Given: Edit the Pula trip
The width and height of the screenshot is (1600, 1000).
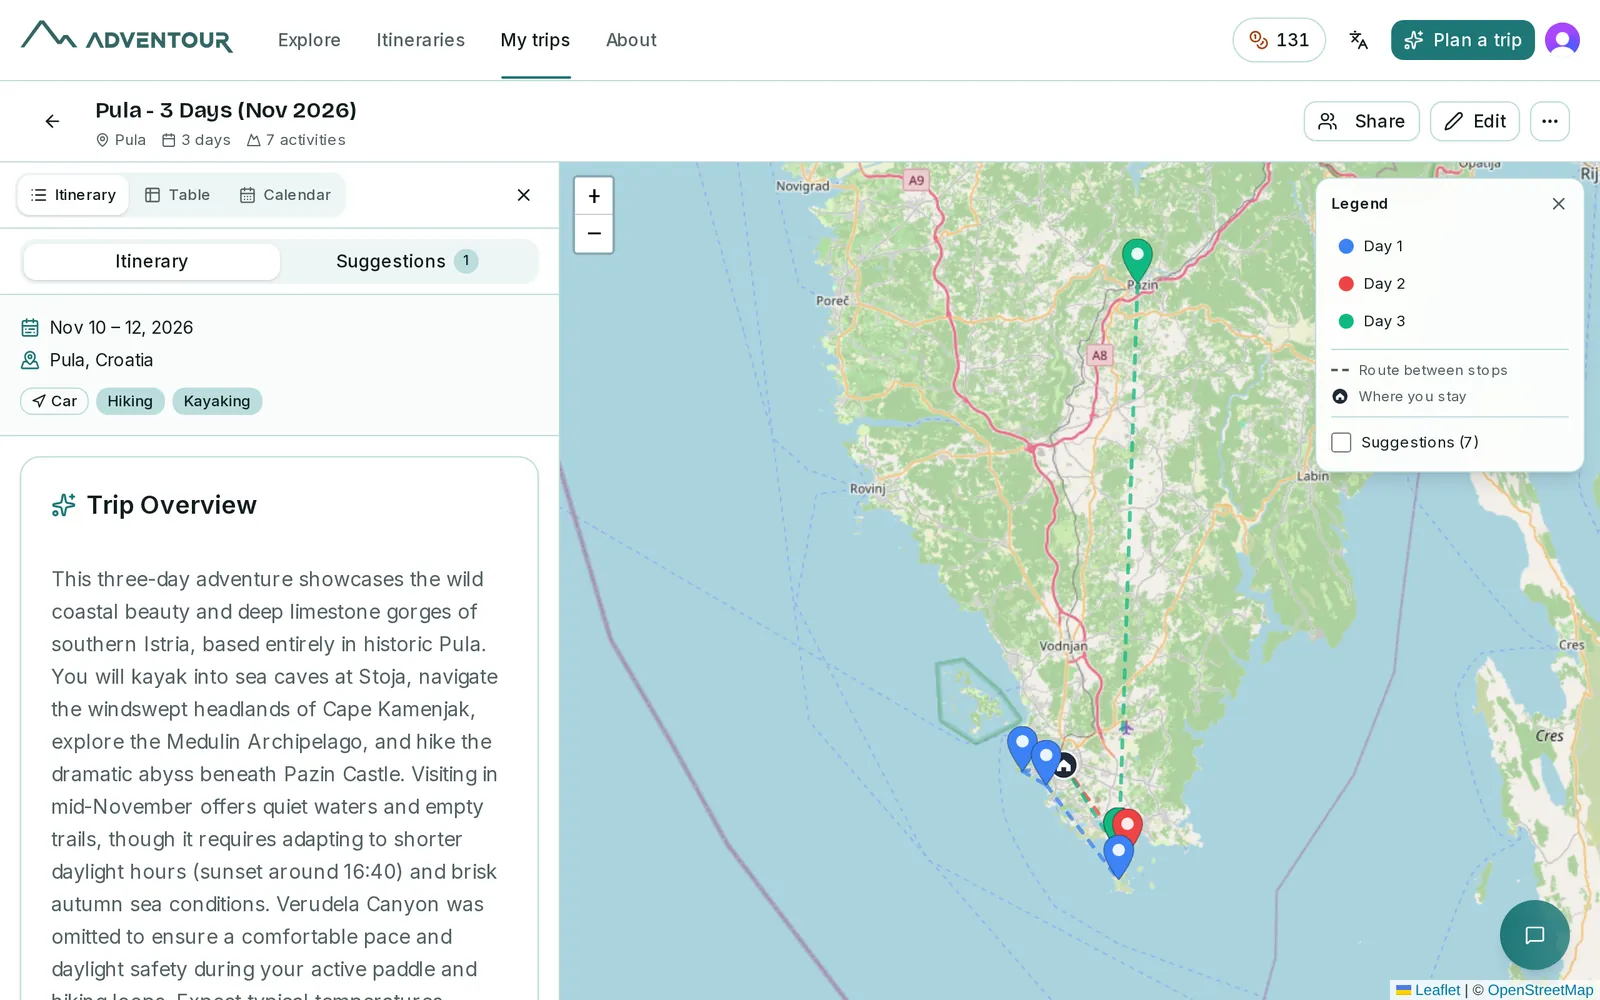Looking at the screenshot, I should click(x=1475, y=121).
